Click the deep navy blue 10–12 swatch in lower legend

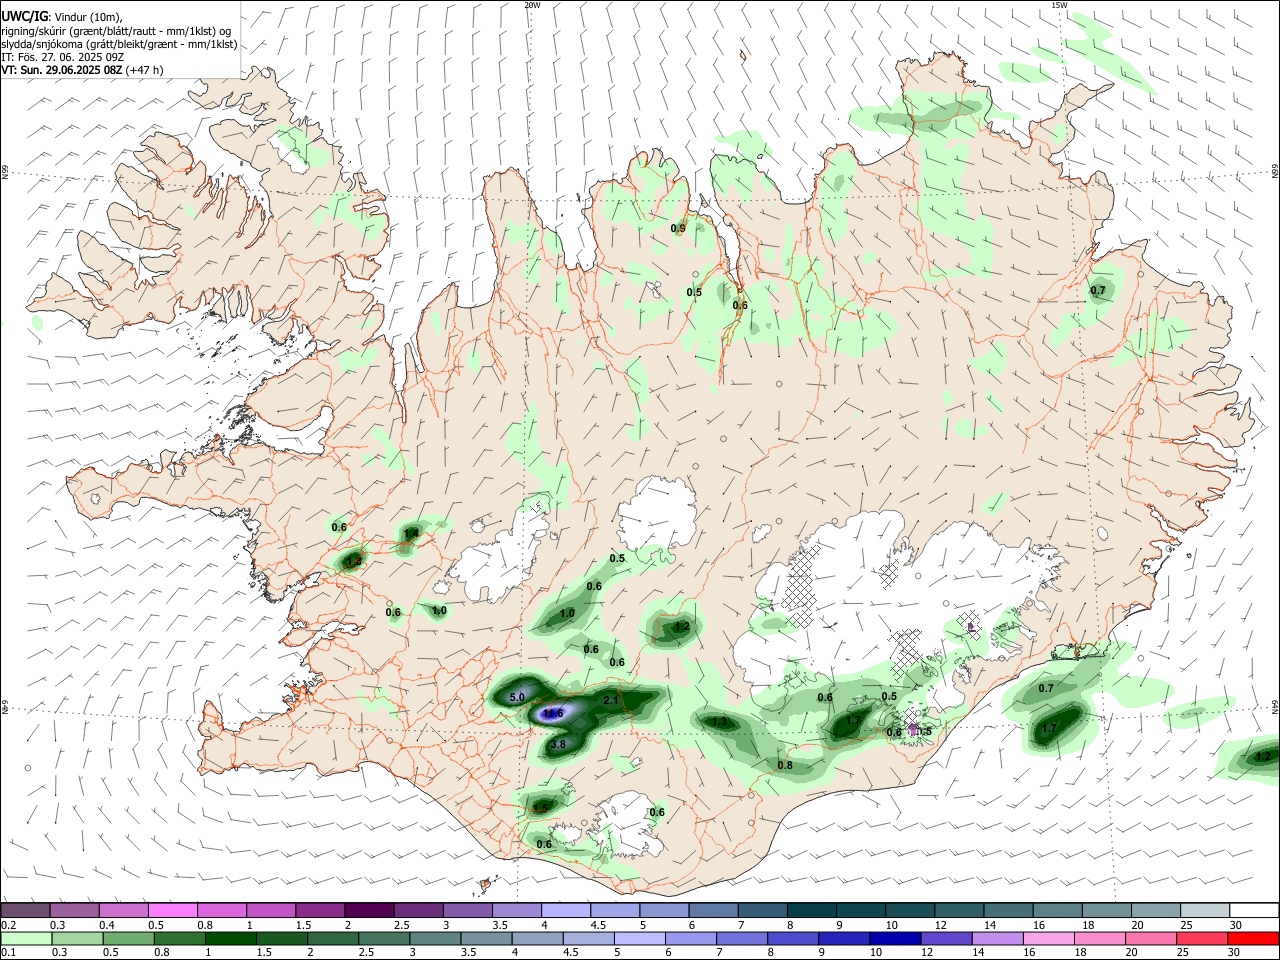(895, 938)
